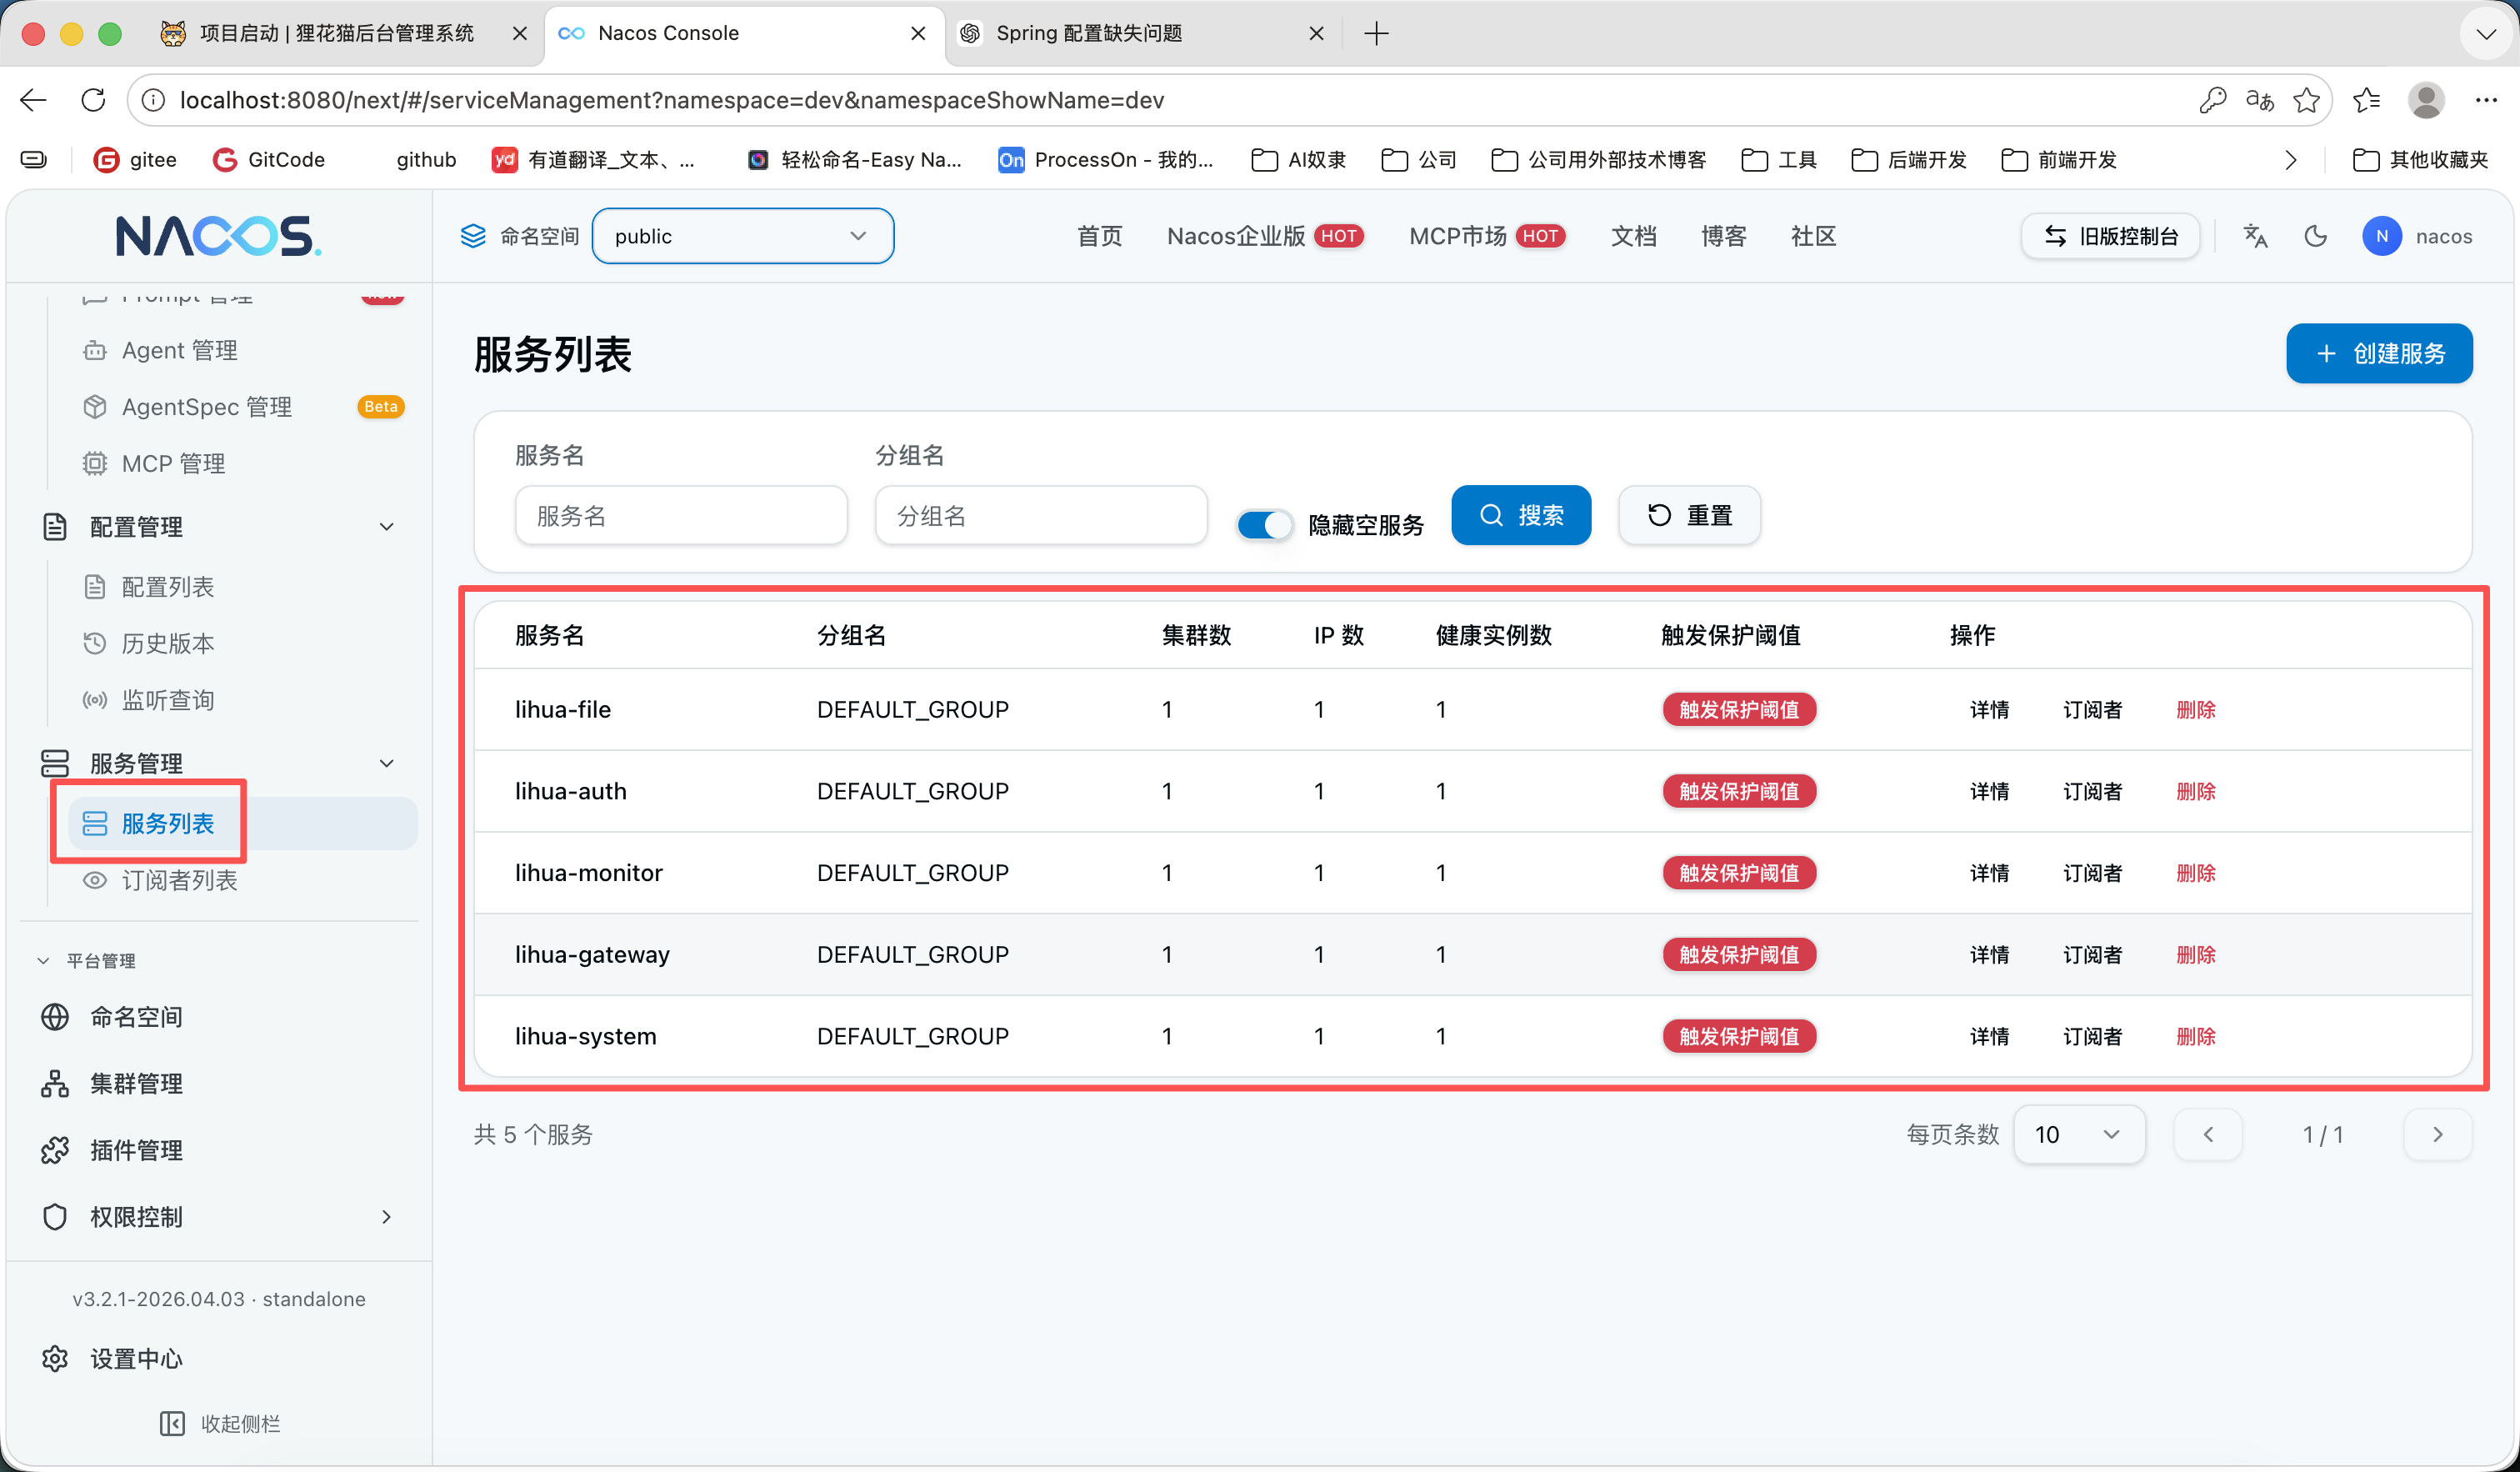Open the tab search chevron

(x=2486, y=33)
